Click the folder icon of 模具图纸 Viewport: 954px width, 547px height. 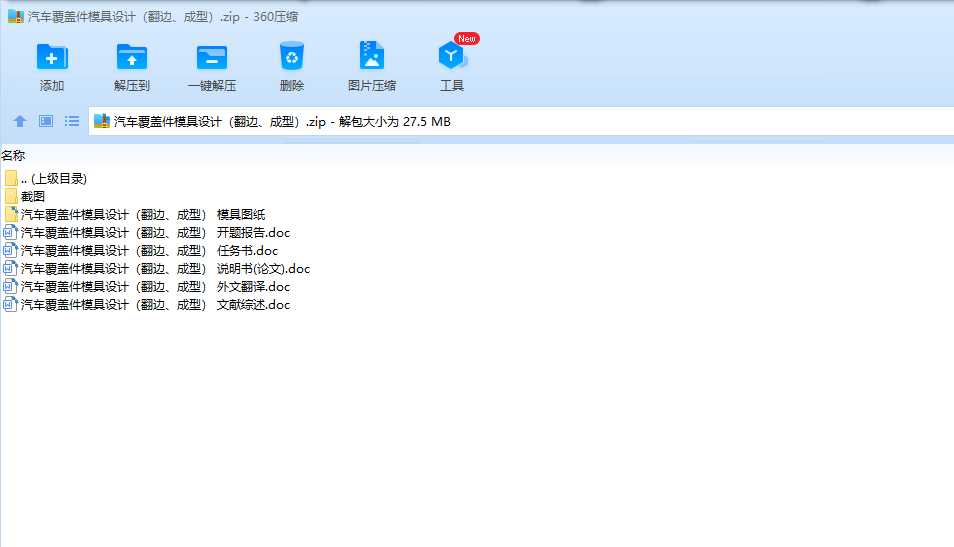(x=11, y=214)
